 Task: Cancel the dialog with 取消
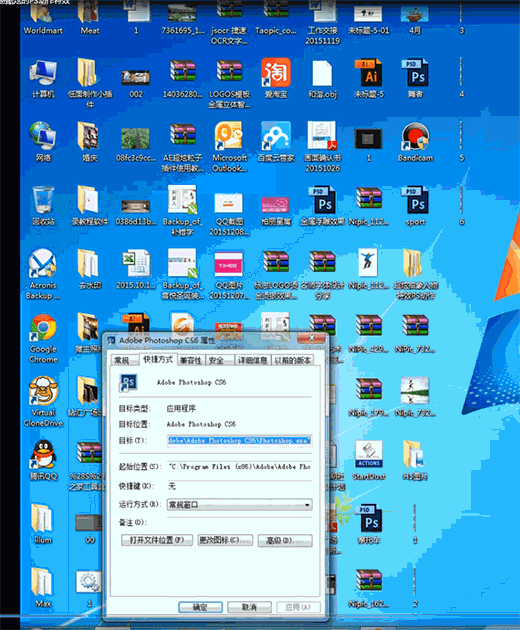[249, 607]
